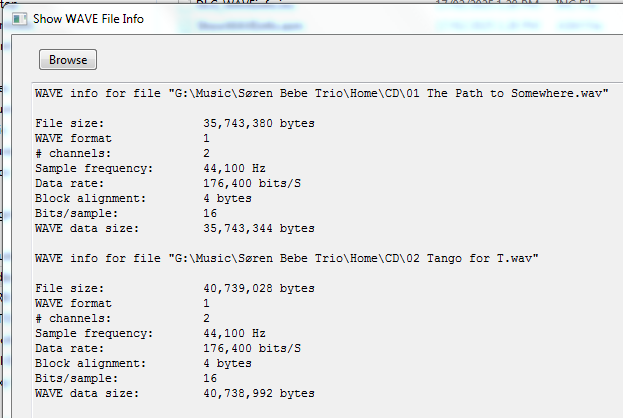623x418 pixels.
Task: Click the Browse button
Action: (x=68, y=60)
